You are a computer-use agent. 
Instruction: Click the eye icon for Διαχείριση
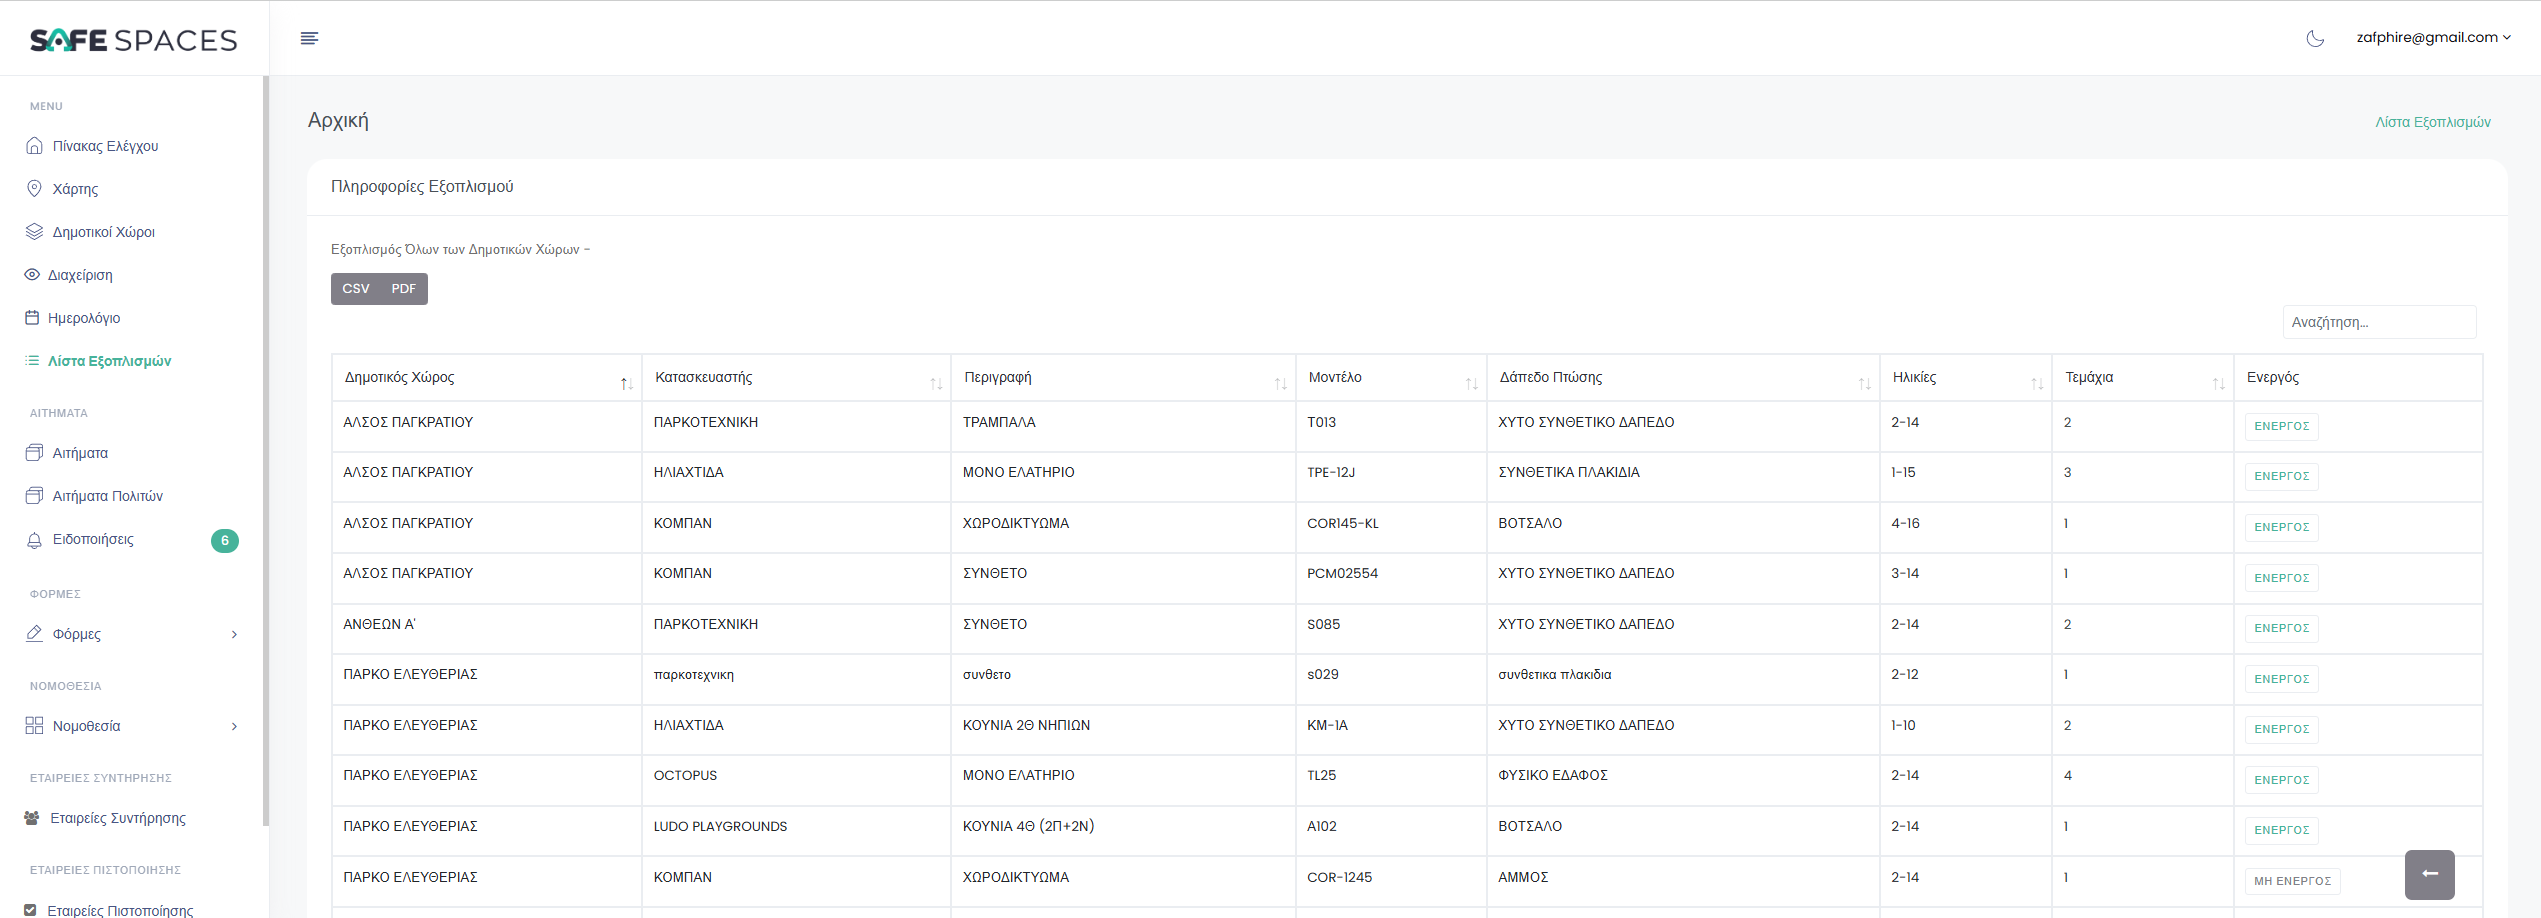[32, 275]
